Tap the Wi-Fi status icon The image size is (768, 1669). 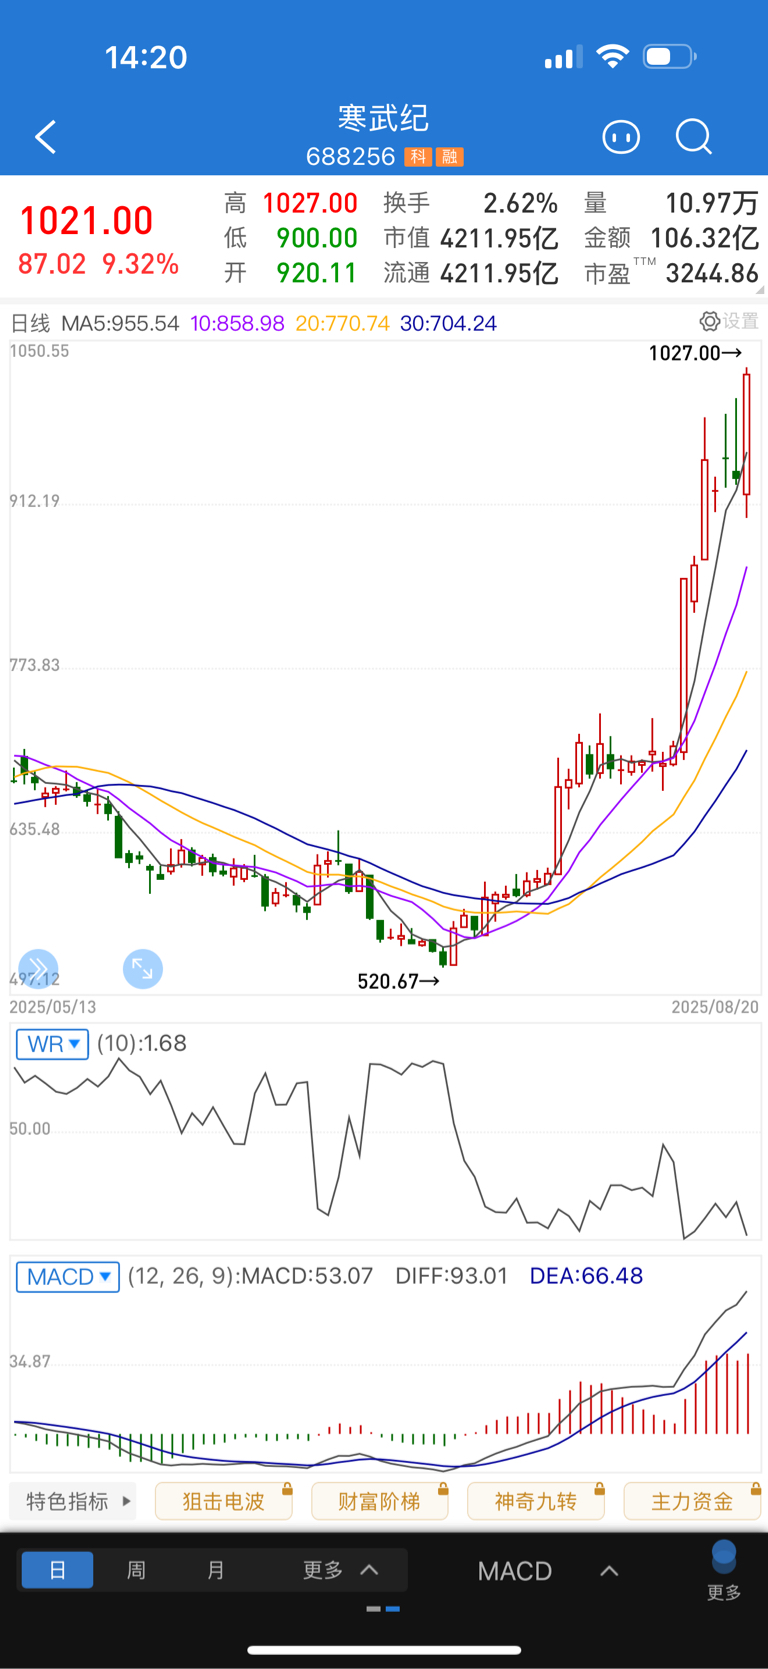pos(612,56)
